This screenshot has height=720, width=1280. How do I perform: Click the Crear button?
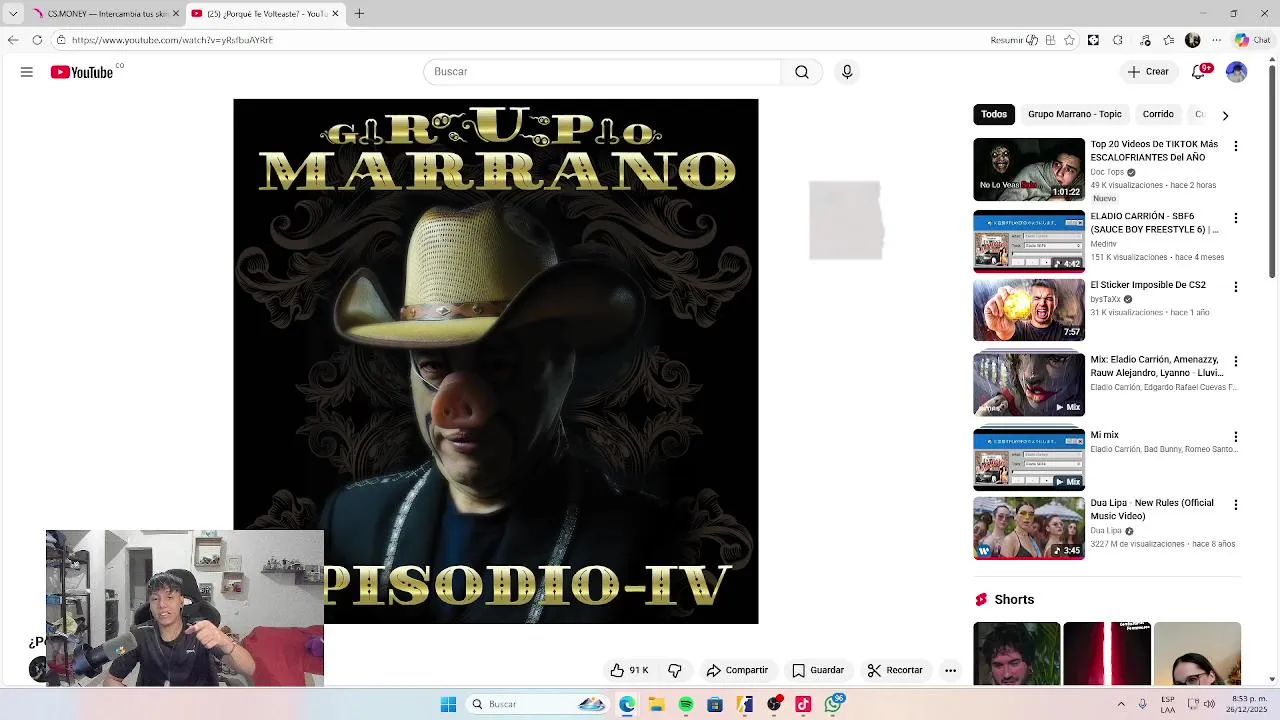(x=1148, y=72)
